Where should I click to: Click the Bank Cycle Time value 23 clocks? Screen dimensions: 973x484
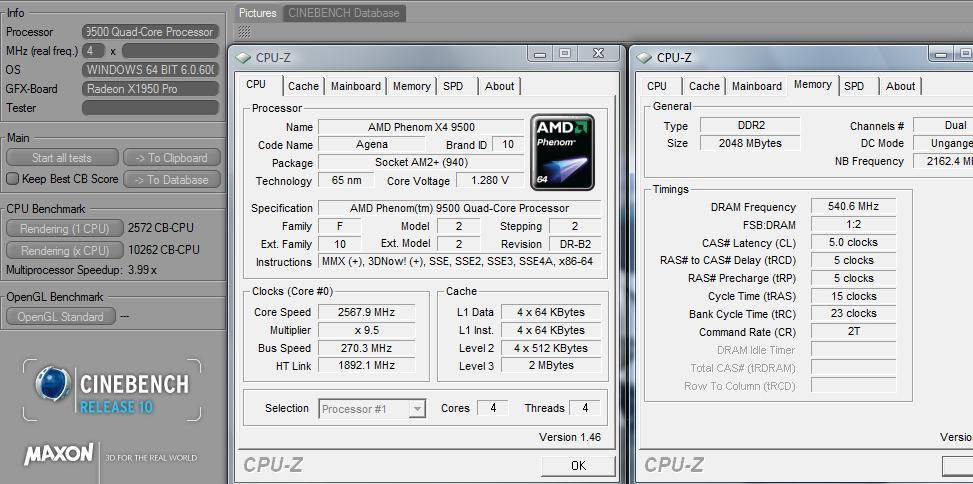[x=853, y=313]
